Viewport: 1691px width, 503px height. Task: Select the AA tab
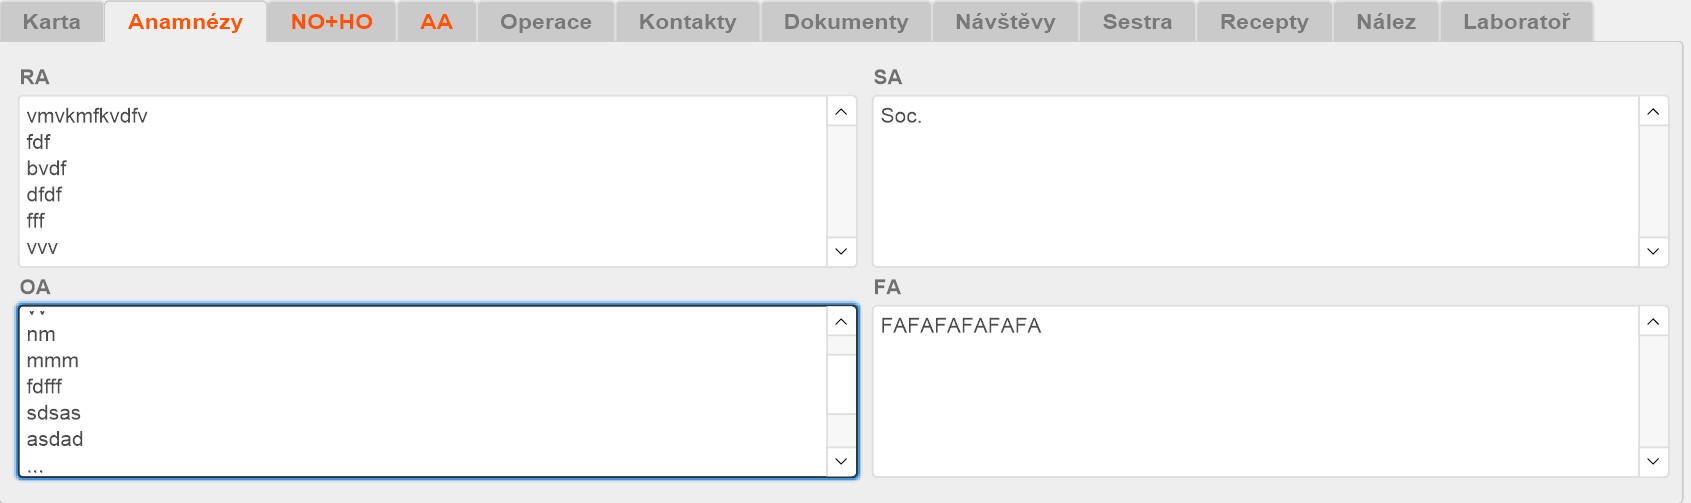pos(436,22)
